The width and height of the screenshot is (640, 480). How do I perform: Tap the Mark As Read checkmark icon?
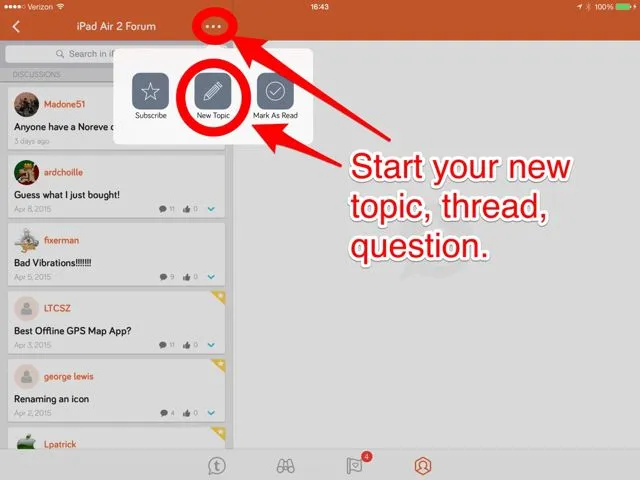click(x=275, y=92)
